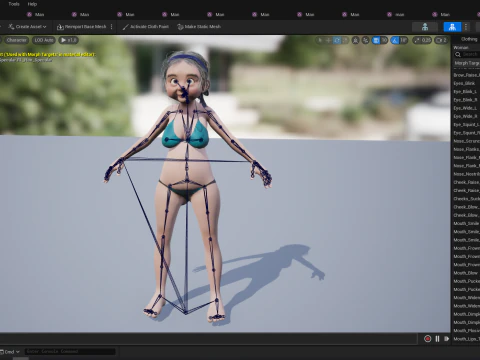Toggle grid snapping in viewport
Viewport: 480px width, 360px height.
click(376, 40)
